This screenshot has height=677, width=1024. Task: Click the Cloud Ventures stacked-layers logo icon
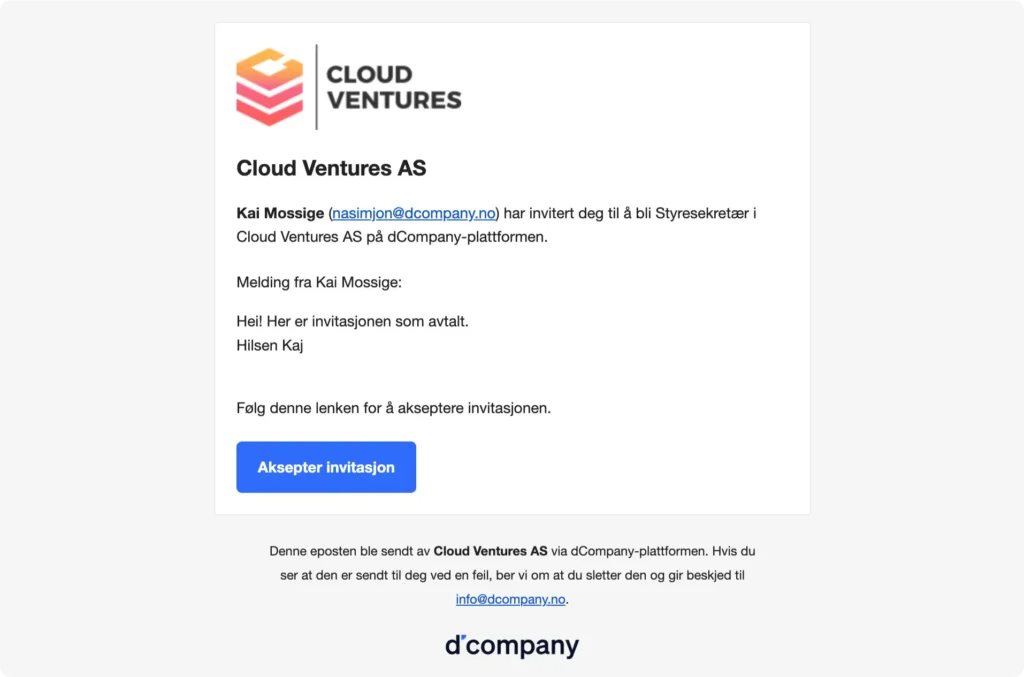tap(269, 87)
